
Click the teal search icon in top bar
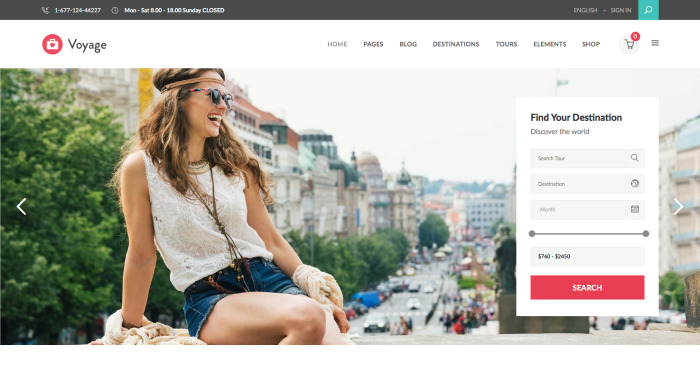click(x=648, y=10)
